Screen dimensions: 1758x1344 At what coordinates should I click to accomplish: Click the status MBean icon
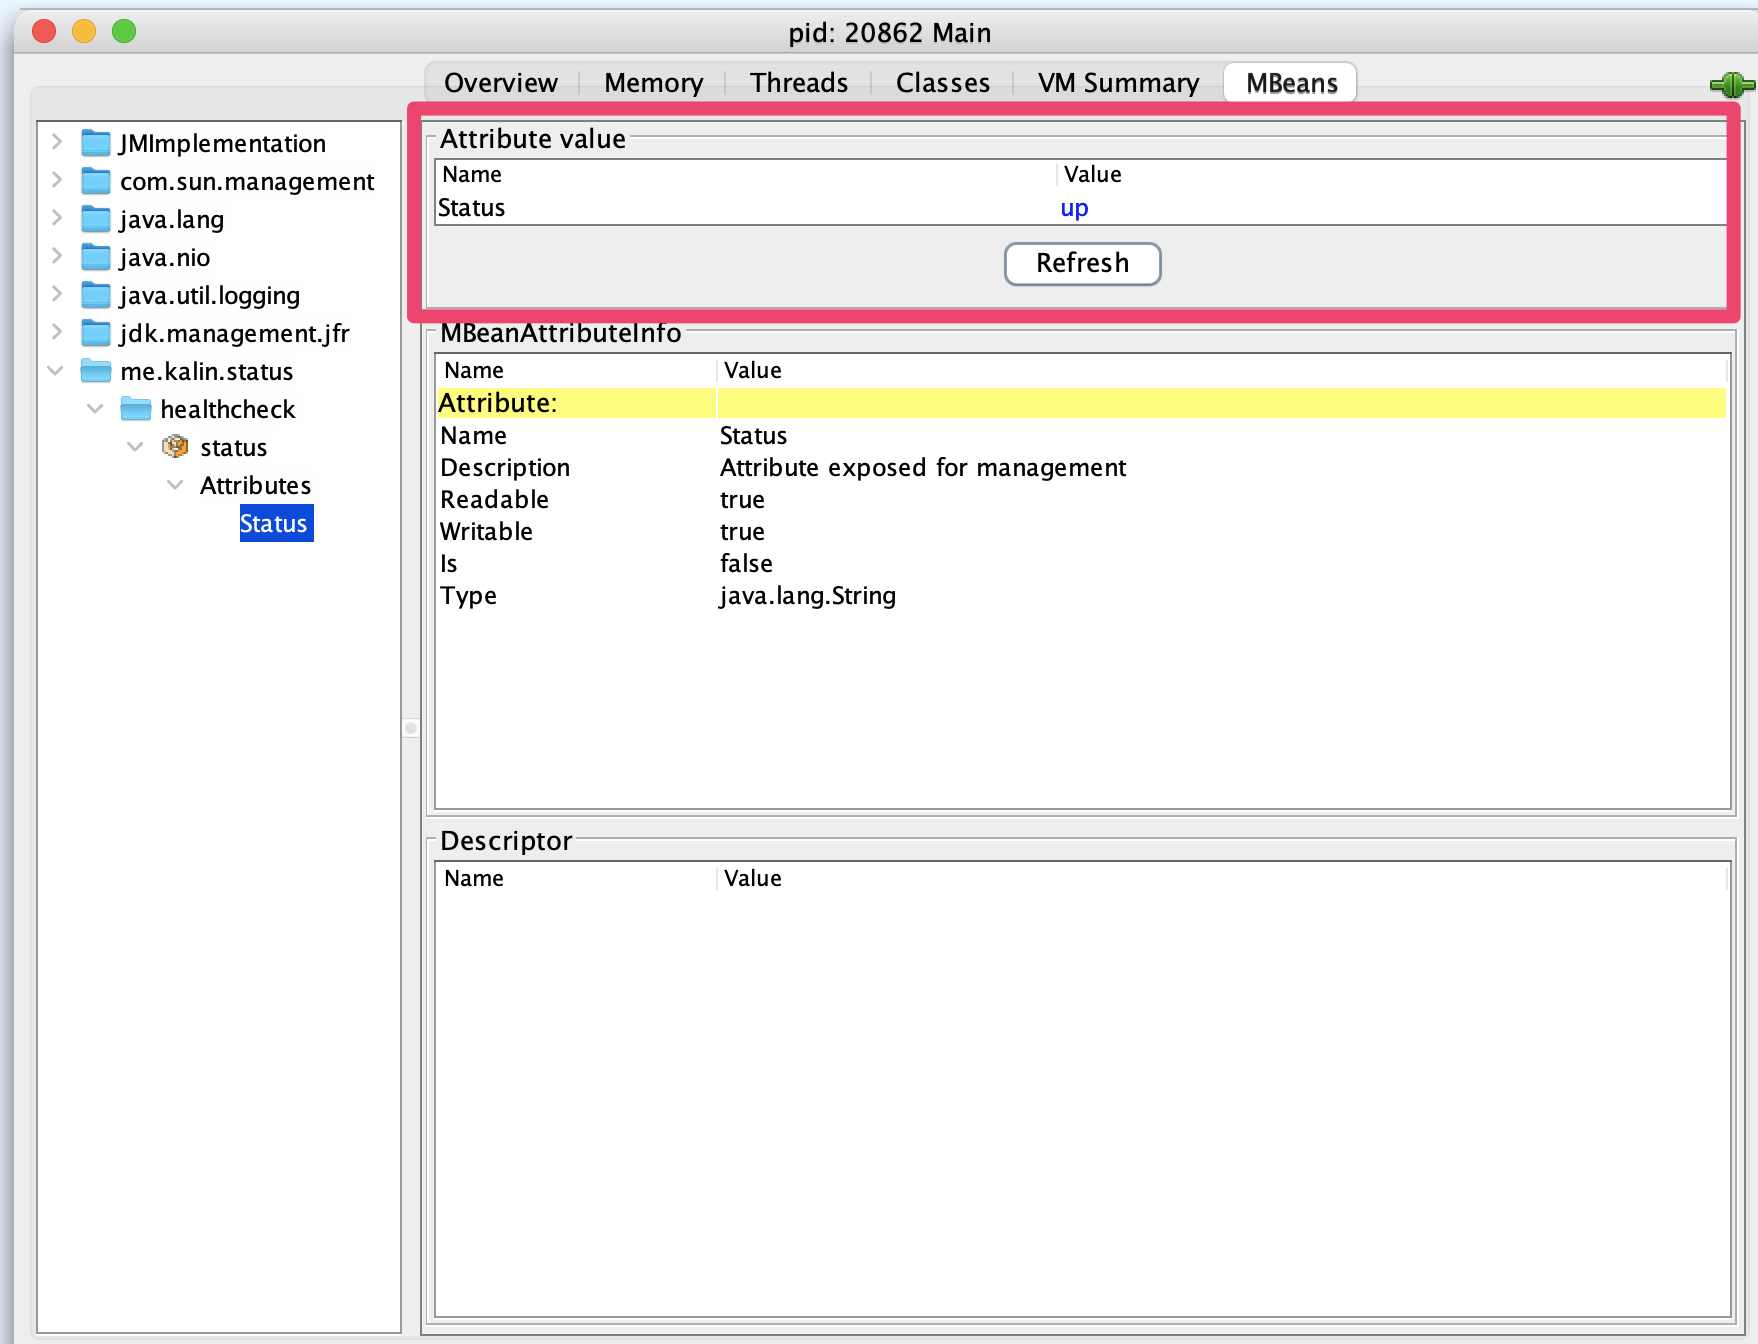pyautogui.click(x=175, y=446)
